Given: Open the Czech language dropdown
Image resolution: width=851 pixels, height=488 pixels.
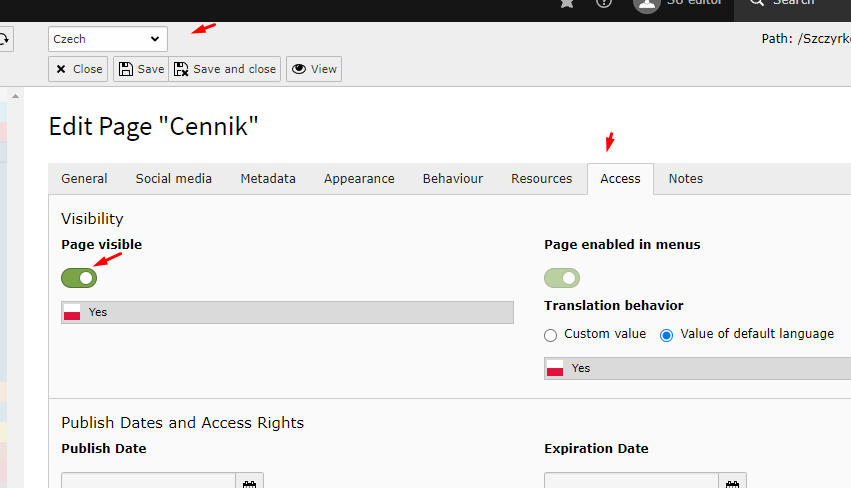Looking at the screenshot, I should 108,39.
